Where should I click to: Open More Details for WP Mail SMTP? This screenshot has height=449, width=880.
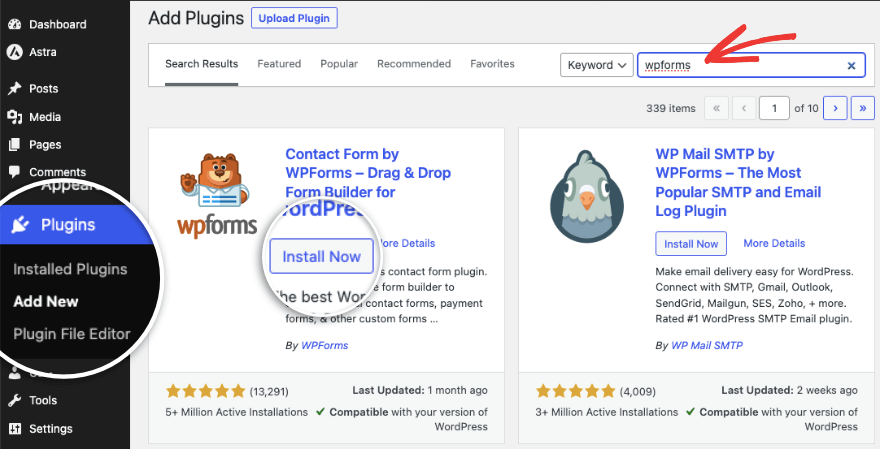[x=774, y=244]
